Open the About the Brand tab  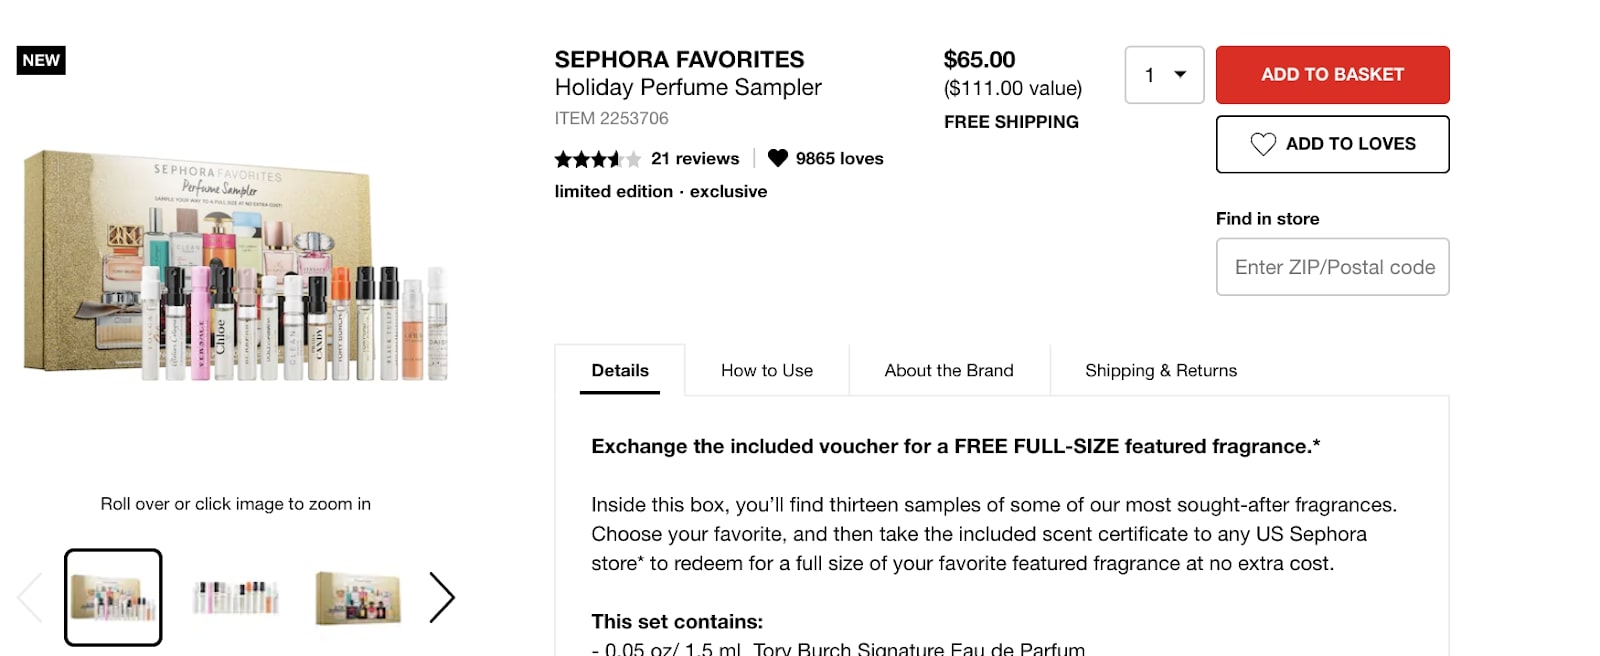[x=948, y=370]
